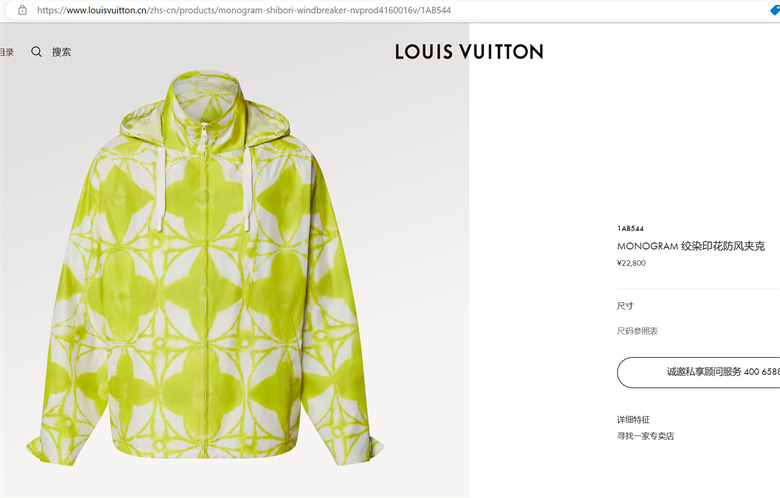Click the MONOGRAM 绞染印花防风夹克 product title

click(x=691, y=246)
